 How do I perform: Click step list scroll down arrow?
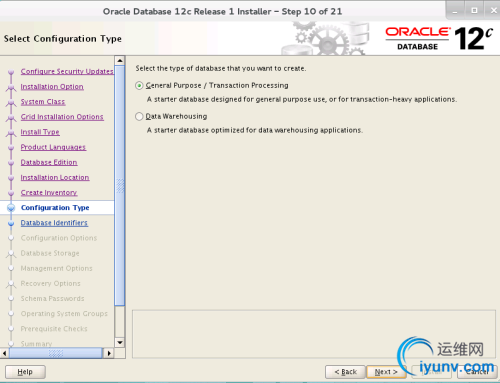120,342
